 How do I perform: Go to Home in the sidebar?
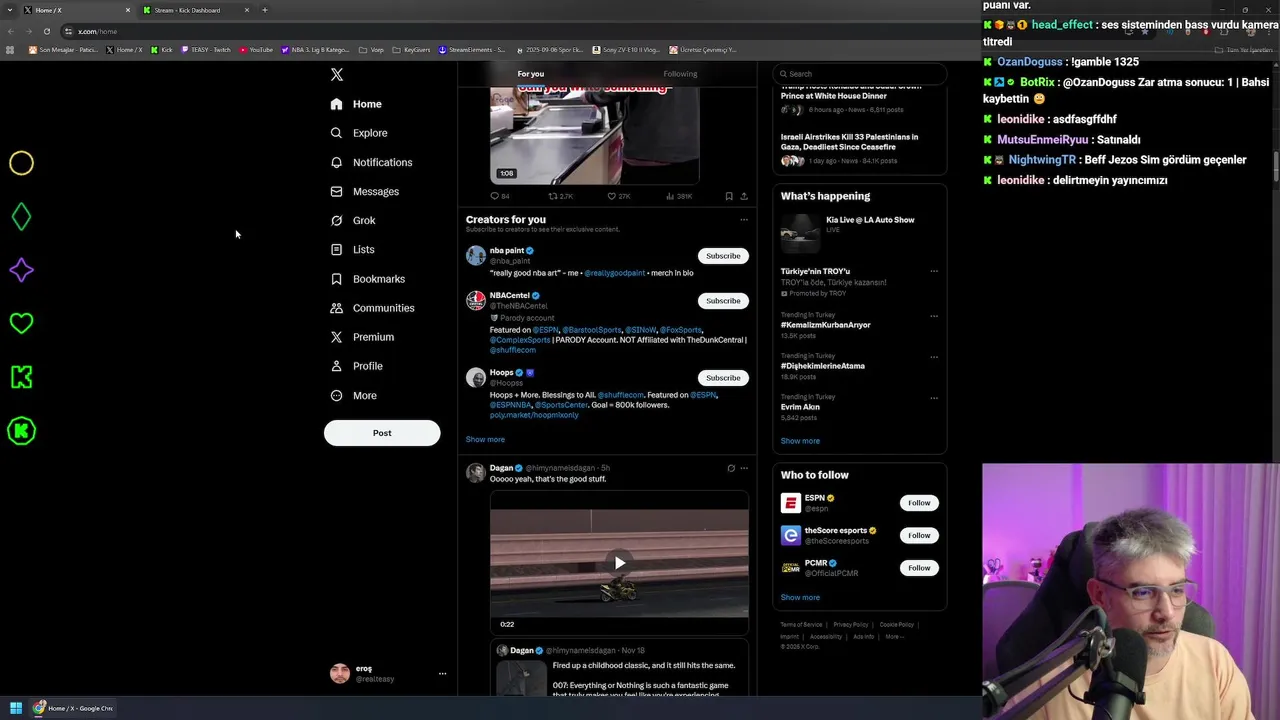point(356,104)
